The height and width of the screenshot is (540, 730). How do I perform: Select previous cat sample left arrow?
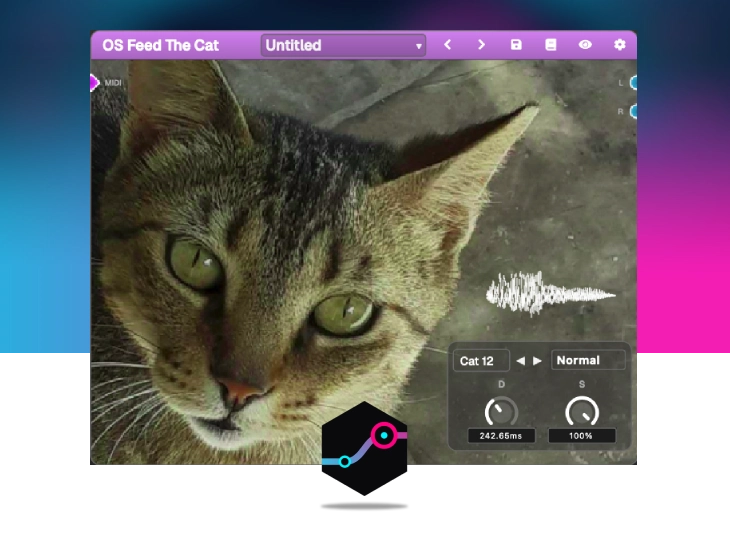click(x=520, y=361)
